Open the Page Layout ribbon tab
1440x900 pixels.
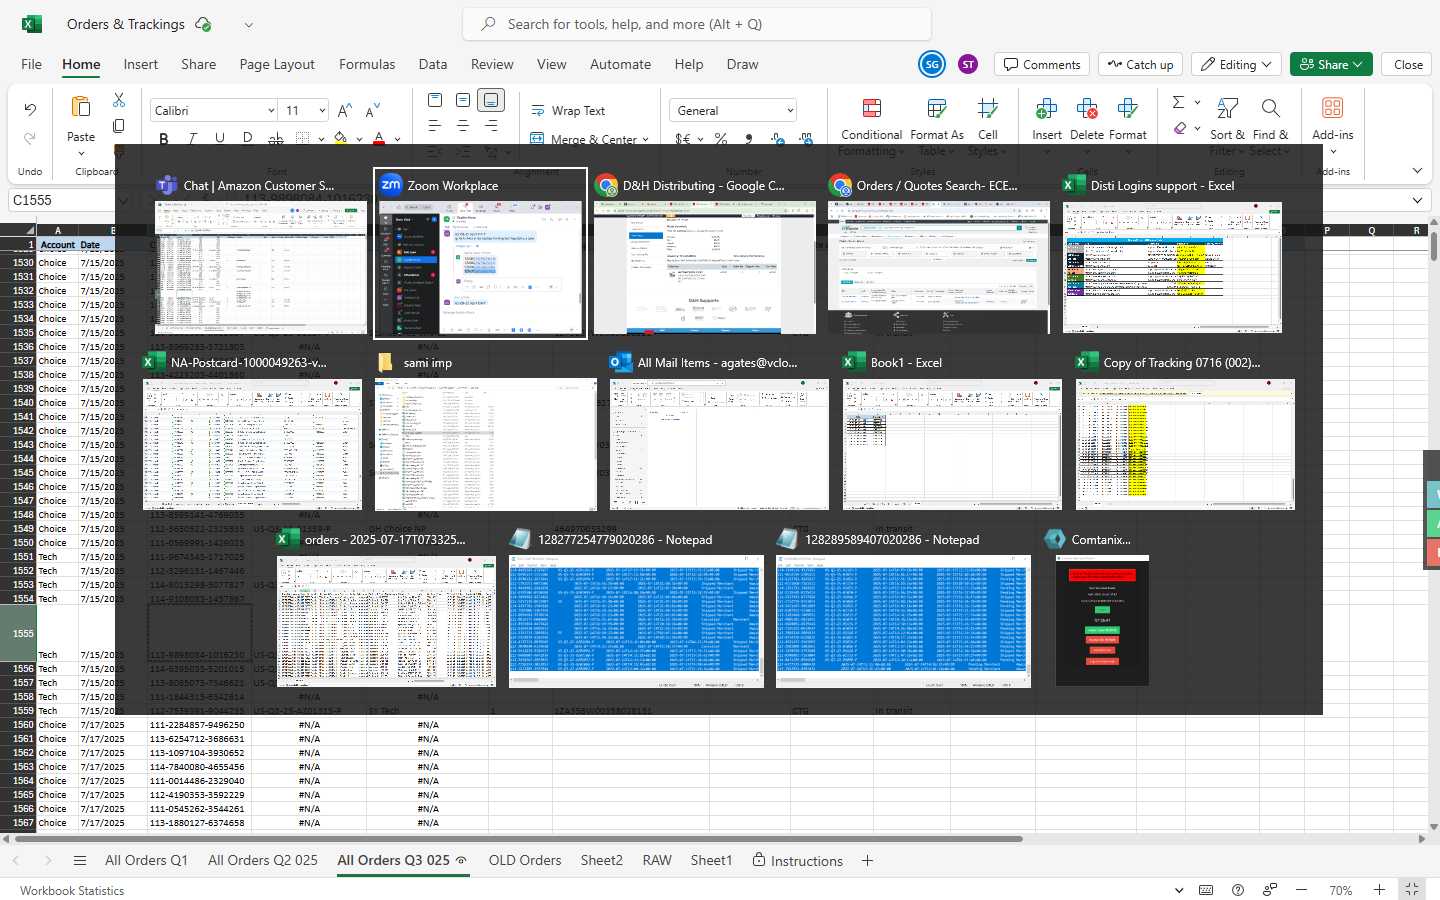tap(277, 64)
